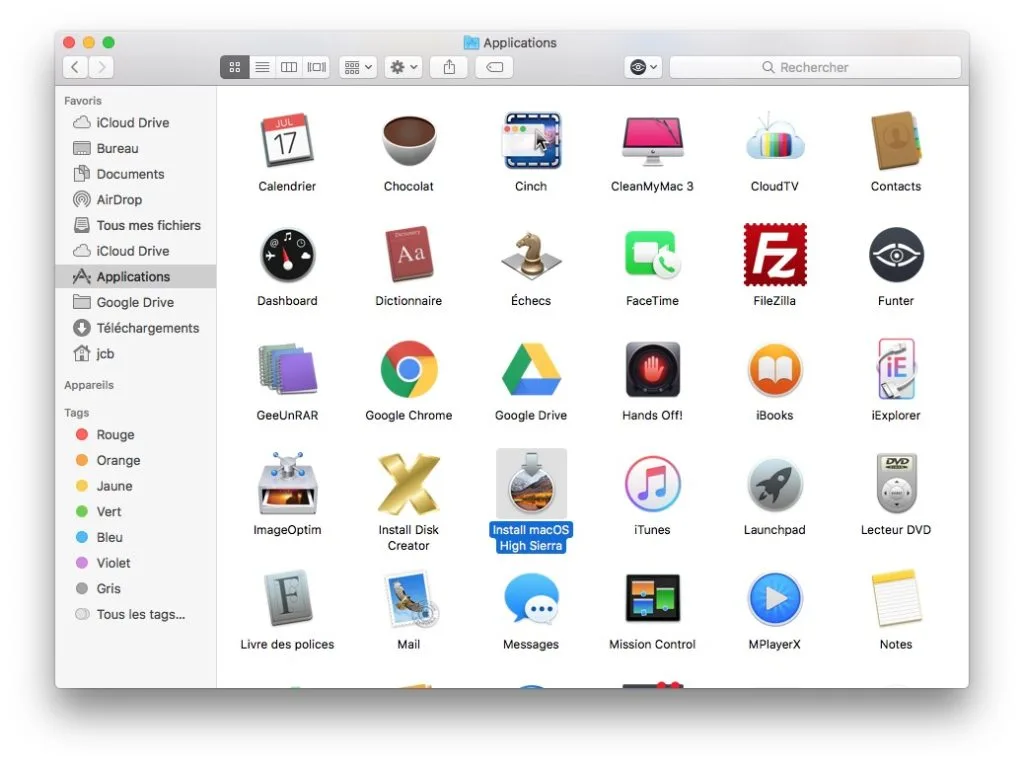Select the Mission Control icon
This screenshot has height=767, width=1024.
click(x=652, y=598)
